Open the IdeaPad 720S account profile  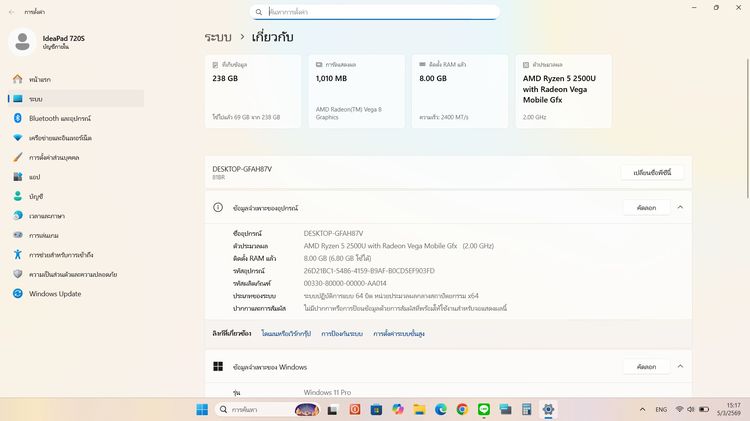47,42
